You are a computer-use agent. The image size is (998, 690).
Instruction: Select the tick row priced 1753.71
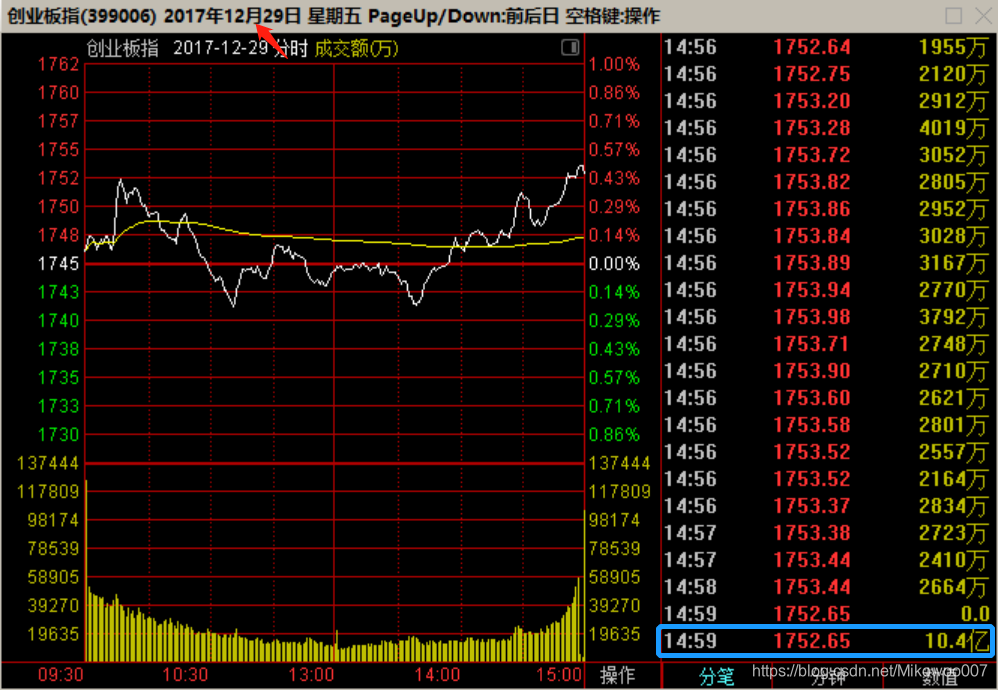[x=827, y=344]
